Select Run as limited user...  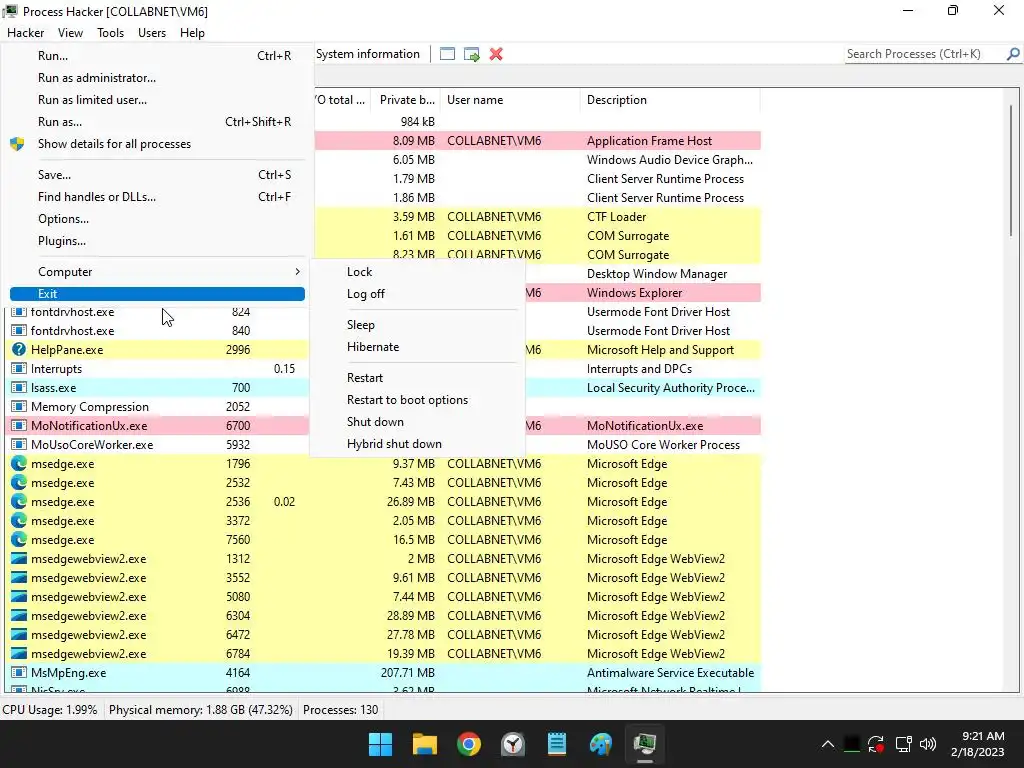[x=157, y=100]
